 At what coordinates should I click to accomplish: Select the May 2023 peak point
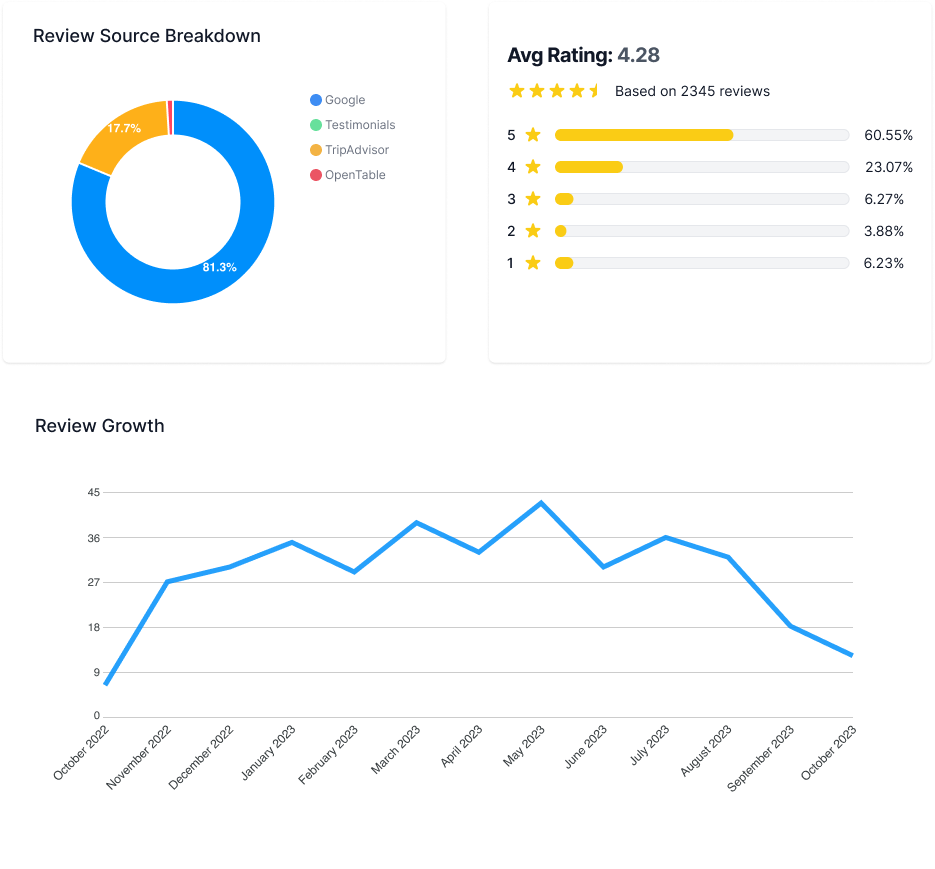point(541,503)
